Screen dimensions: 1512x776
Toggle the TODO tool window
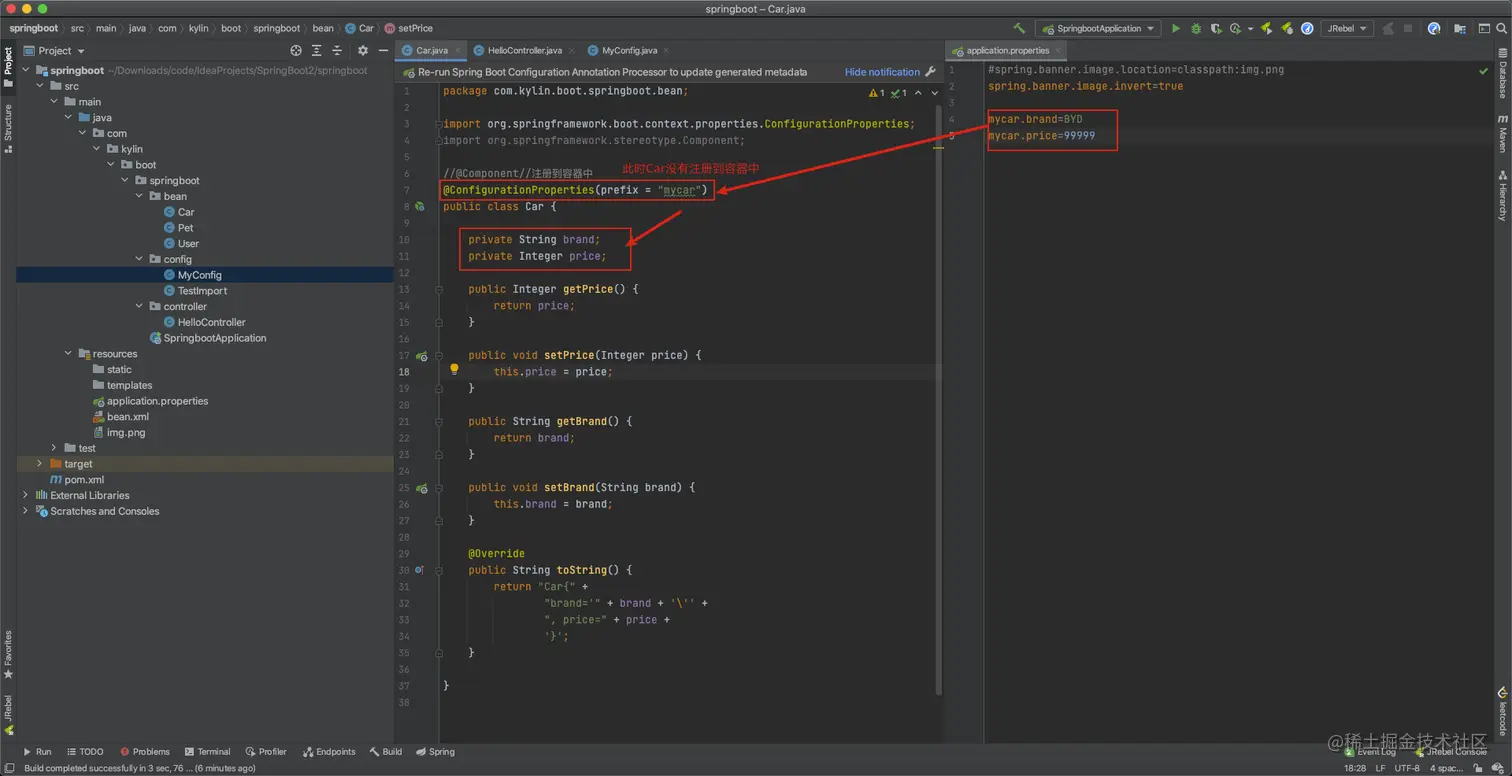85,752
